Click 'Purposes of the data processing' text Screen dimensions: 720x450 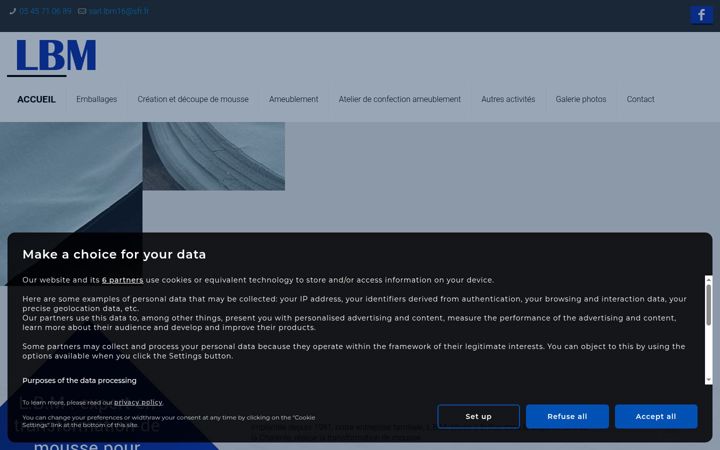(79, 381)
